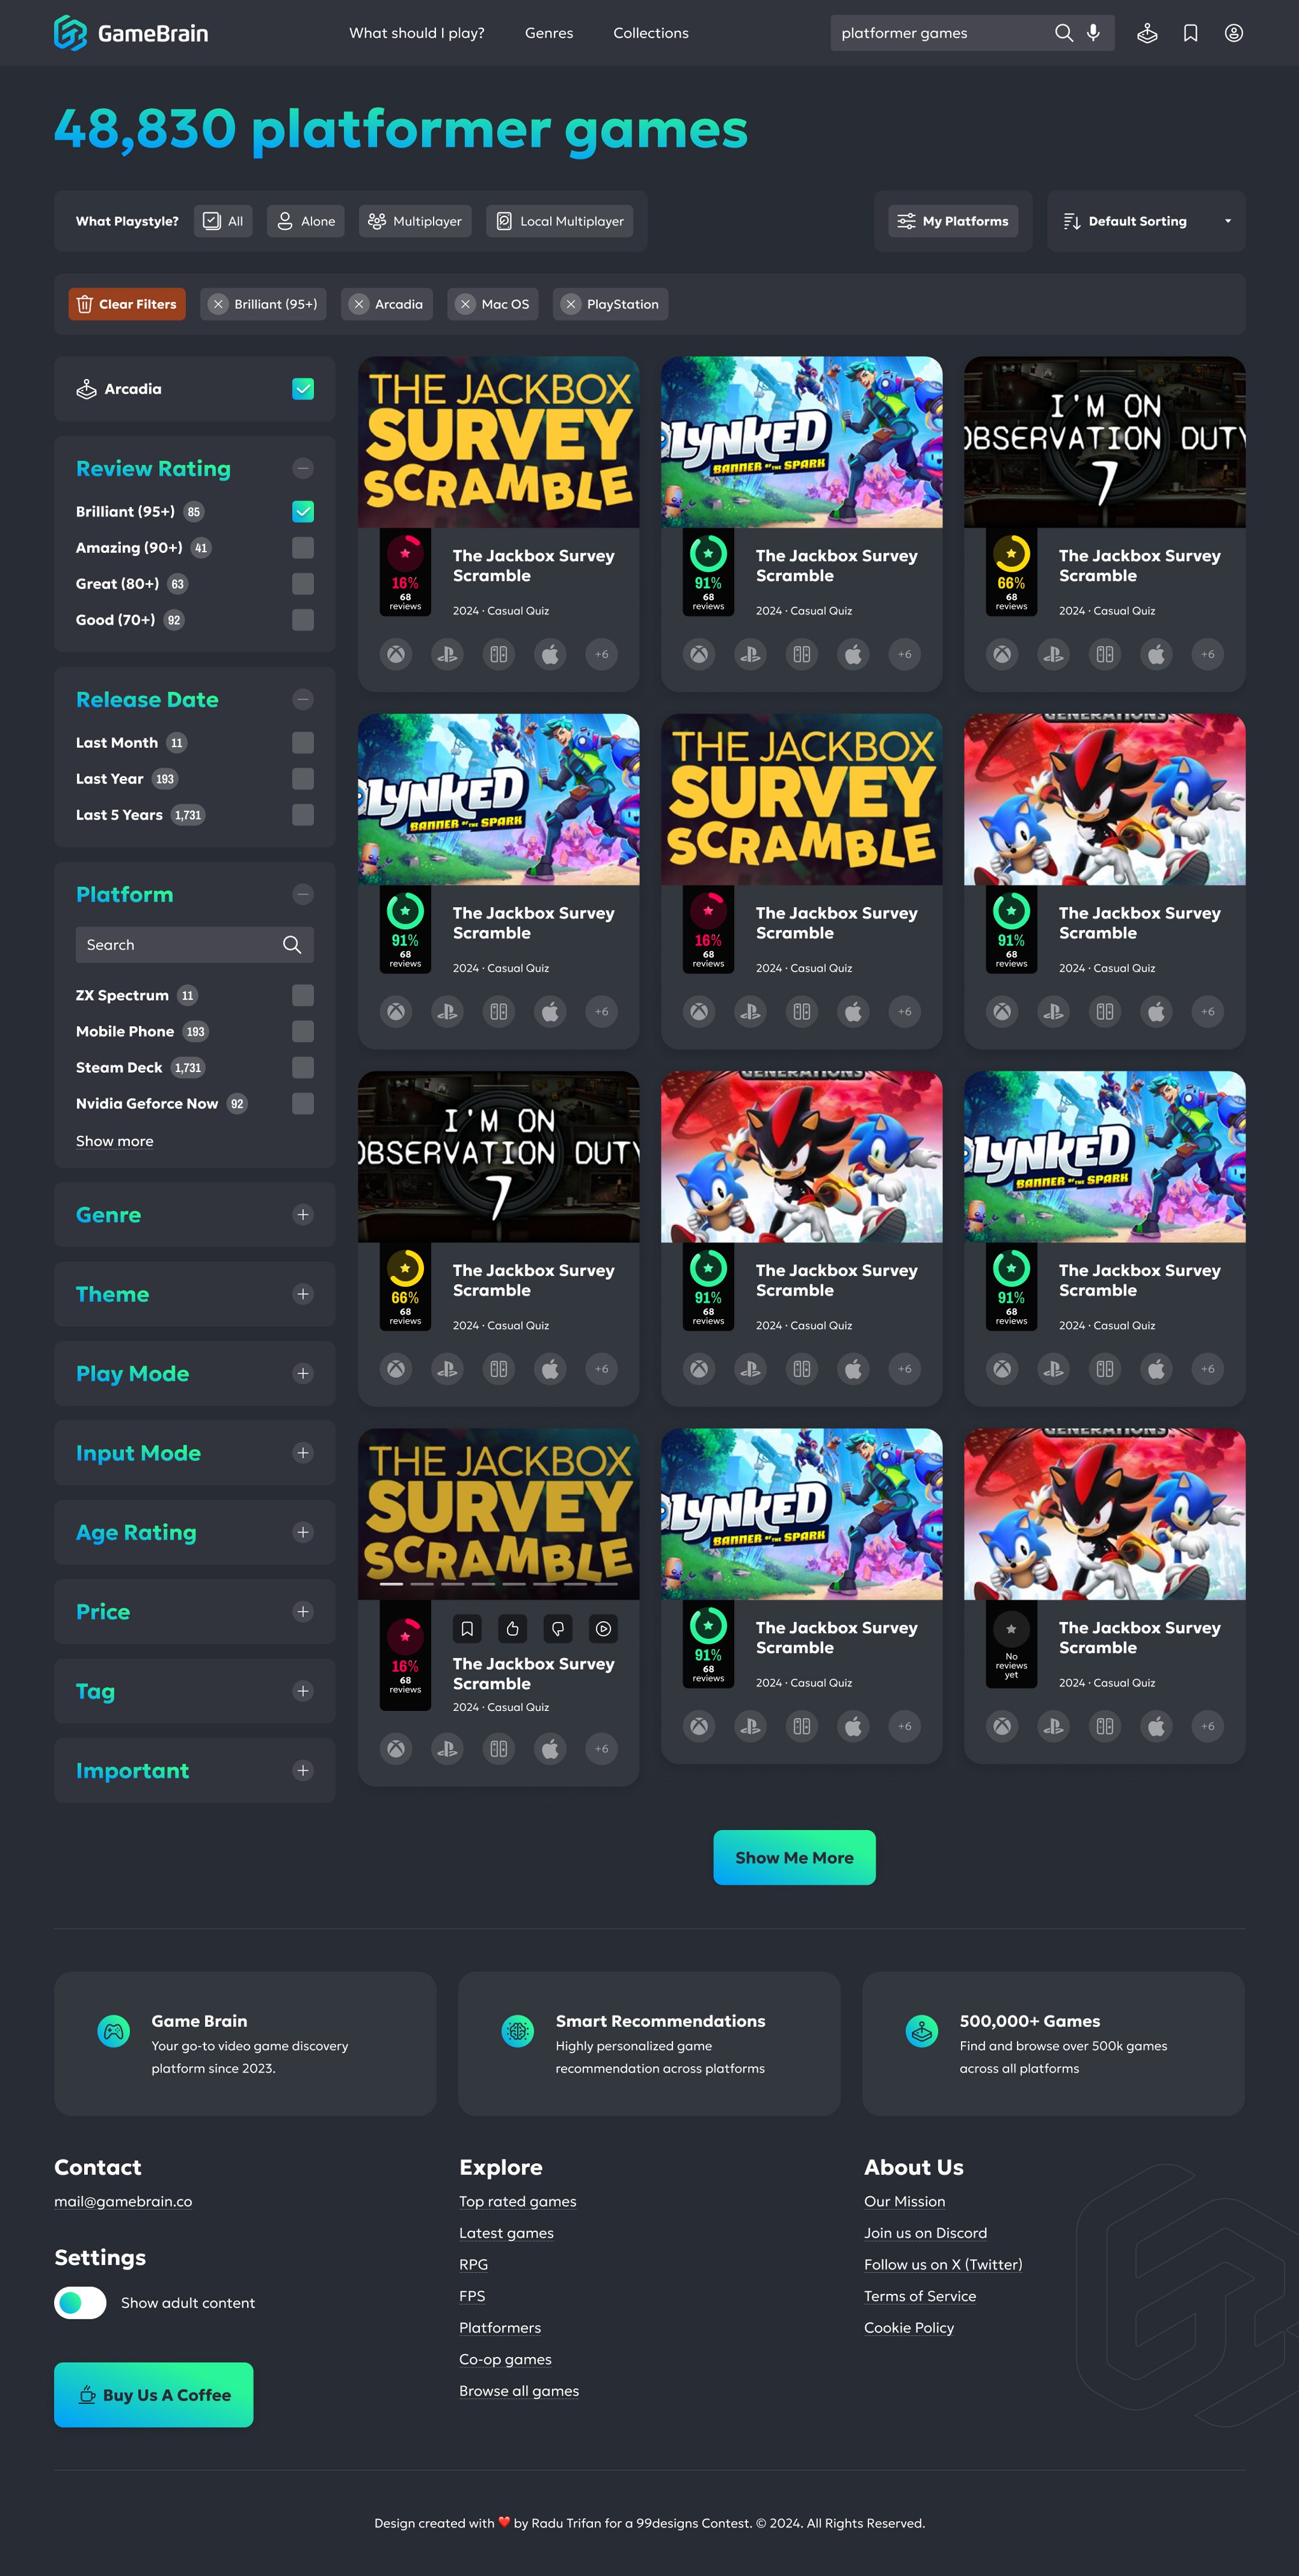Click play video icon on hovered Jackbox card

click(603, 1628)
